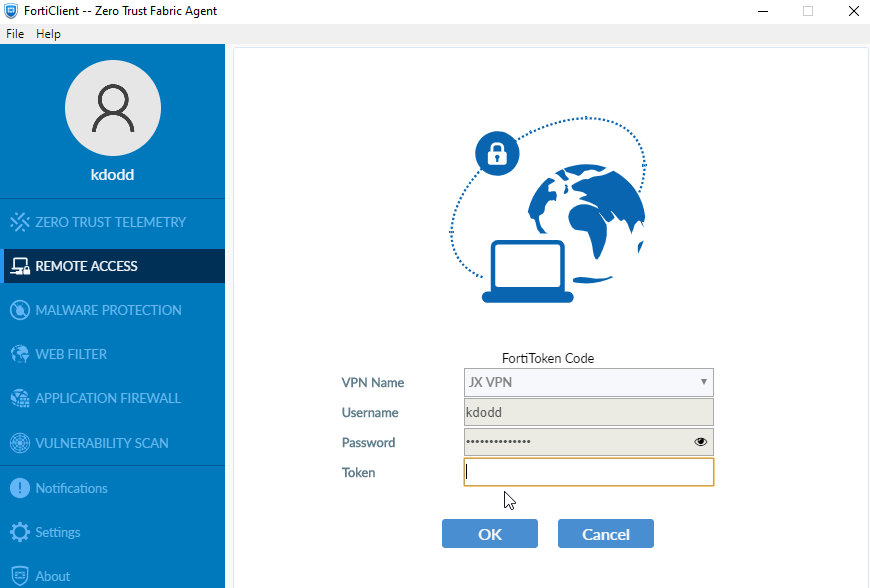870x588 pixels.
Task: Open the Application Firewall icon
Action: pyautogui.click(x=20, y=398)
